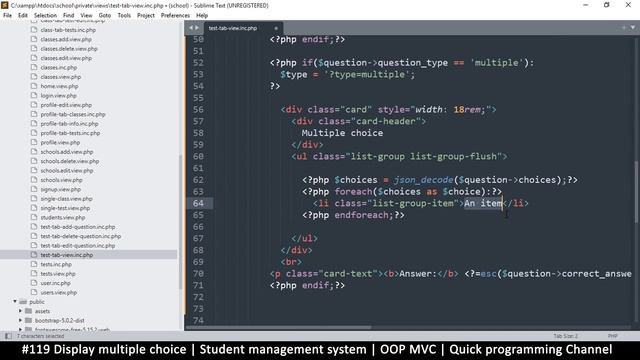
Task: Open single-test.view.php file
Action: coord(65,208)
